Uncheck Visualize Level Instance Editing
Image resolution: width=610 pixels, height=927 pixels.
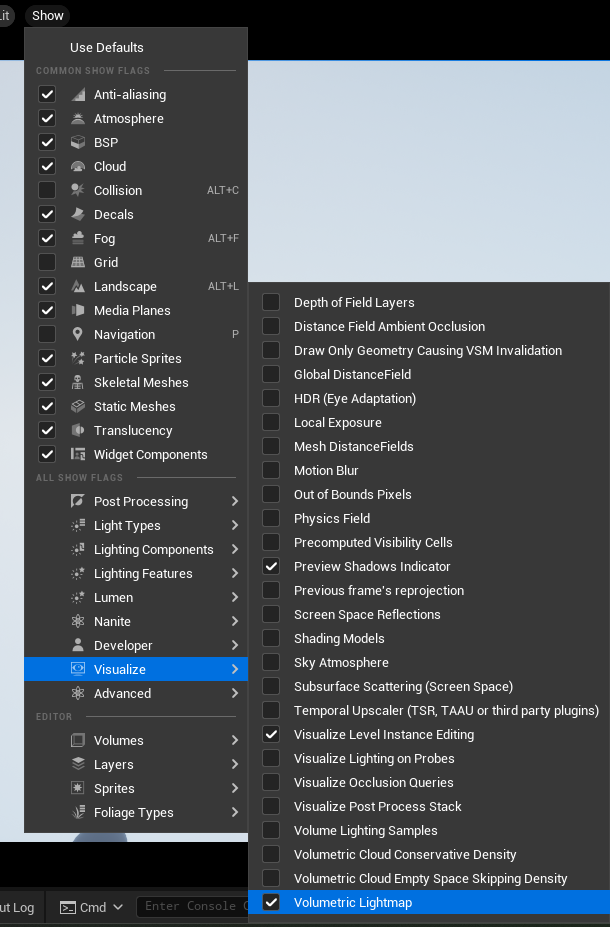pyautogui.click(x=271, y=735)
